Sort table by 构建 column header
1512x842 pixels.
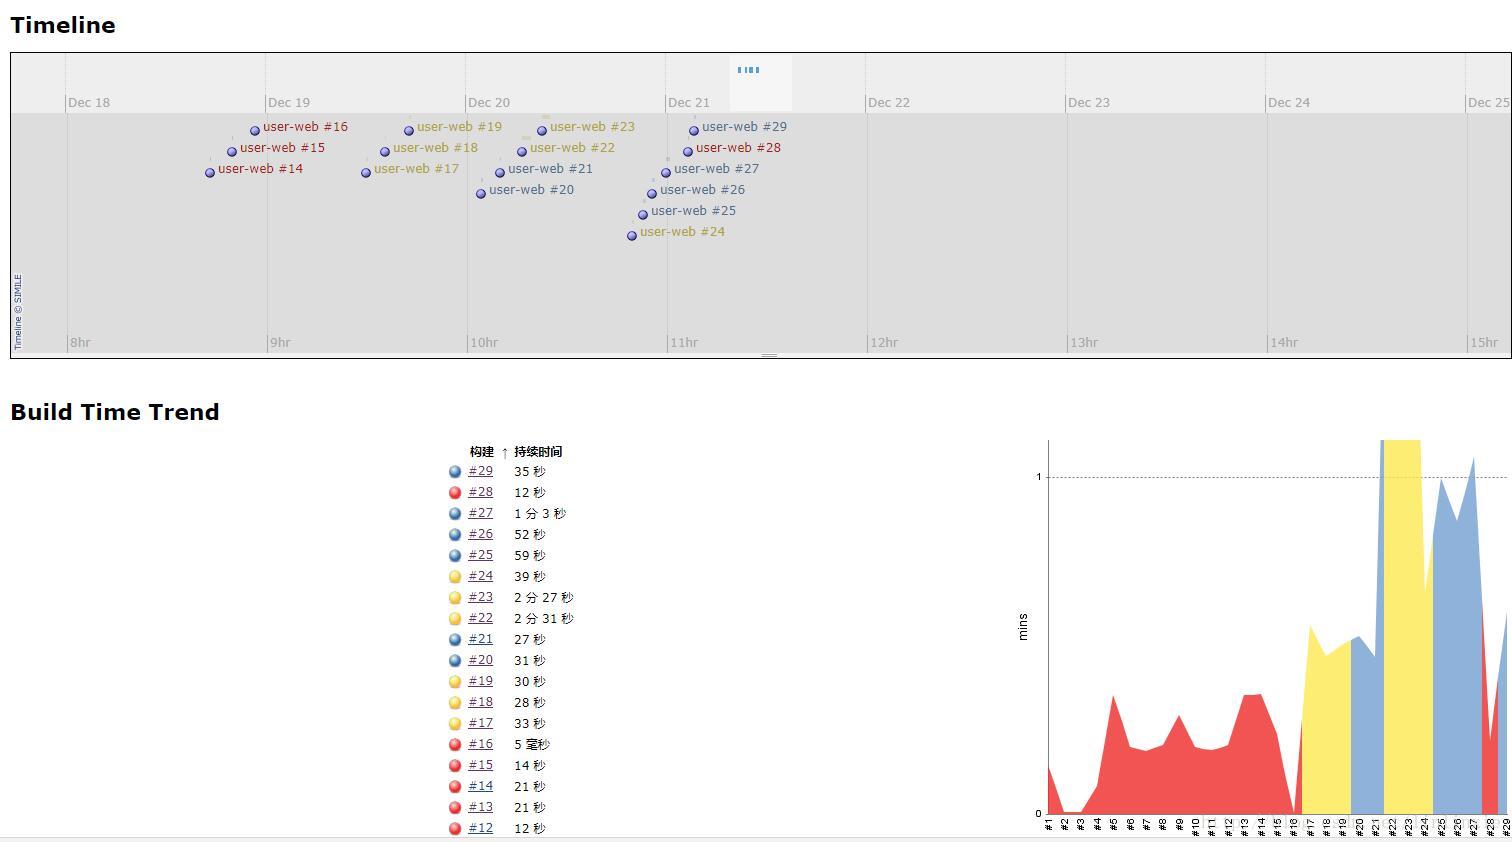point(482,452)
